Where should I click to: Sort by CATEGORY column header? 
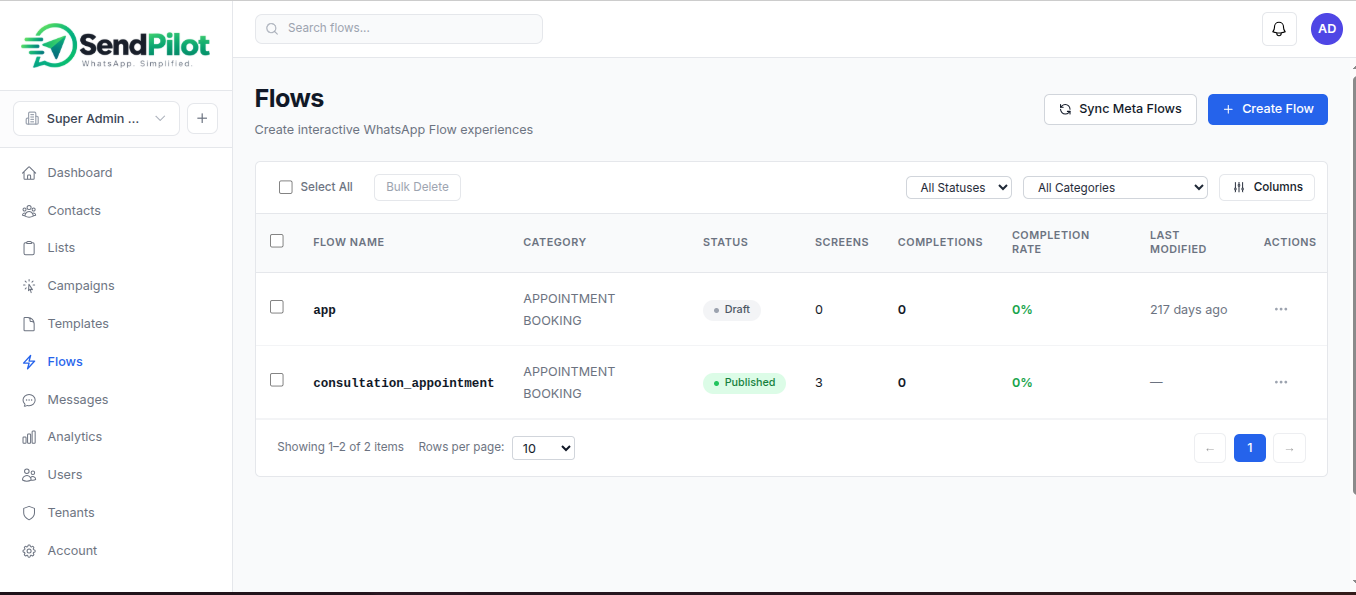pos(555,242)
